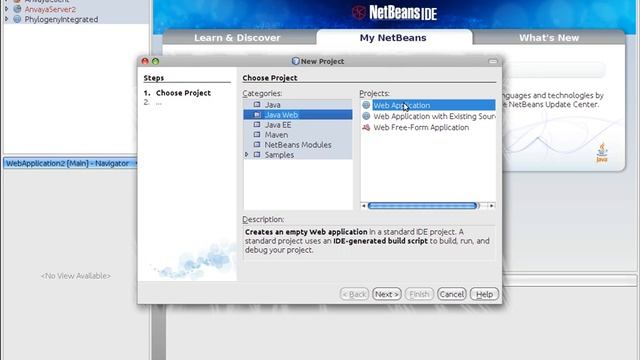This screenshot has width=640, height=360.
Task: Open Help for the New Project dialog
Action: [484, 294]
